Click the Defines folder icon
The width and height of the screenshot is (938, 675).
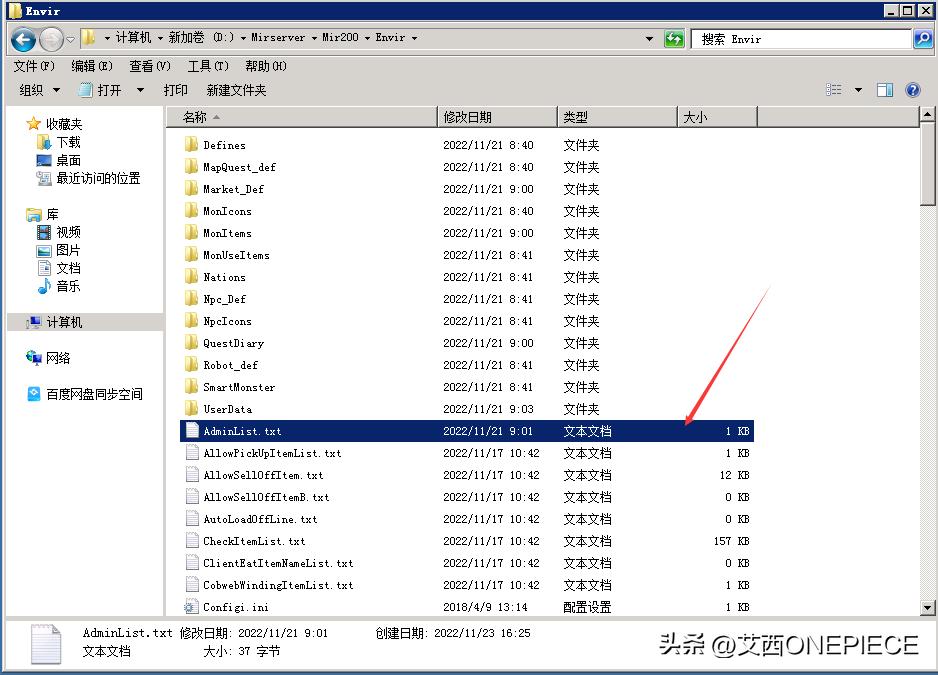tap(191, 145)
